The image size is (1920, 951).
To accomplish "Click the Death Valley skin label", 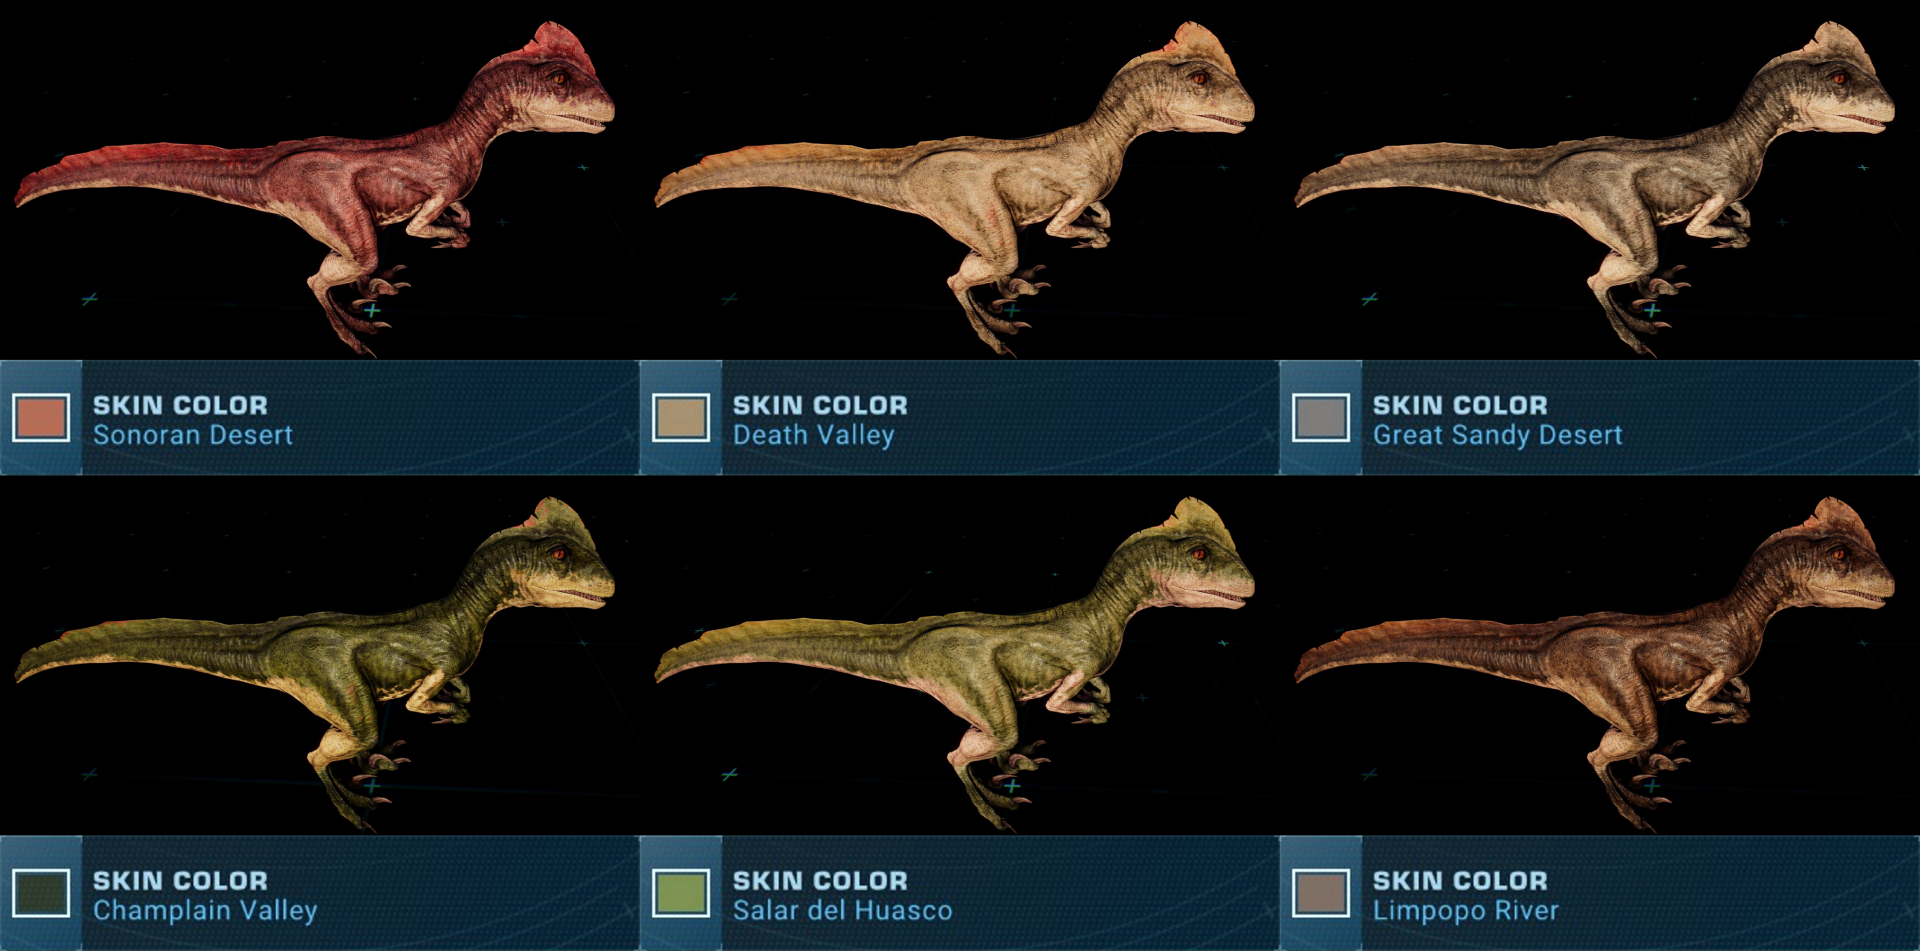I will (x=814, y=435).
